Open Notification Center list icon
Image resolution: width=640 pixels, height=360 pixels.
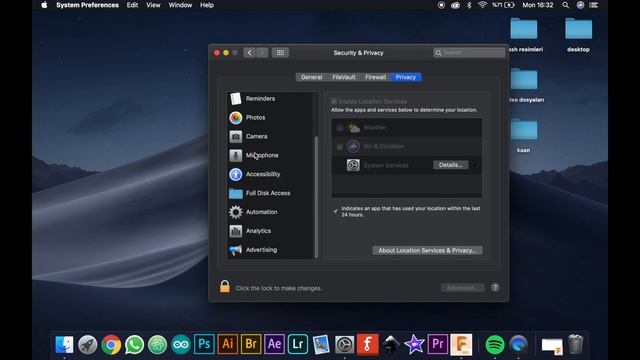point(593,5)
